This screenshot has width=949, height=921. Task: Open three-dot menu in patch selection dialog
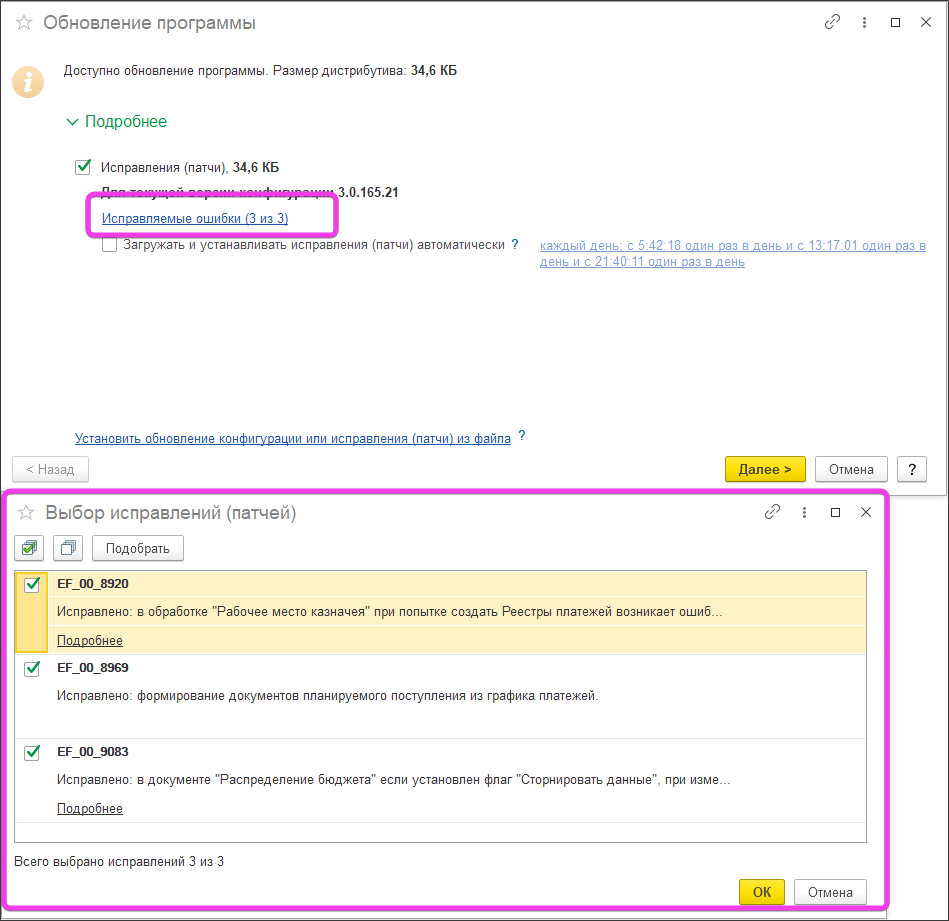[804, 512]
